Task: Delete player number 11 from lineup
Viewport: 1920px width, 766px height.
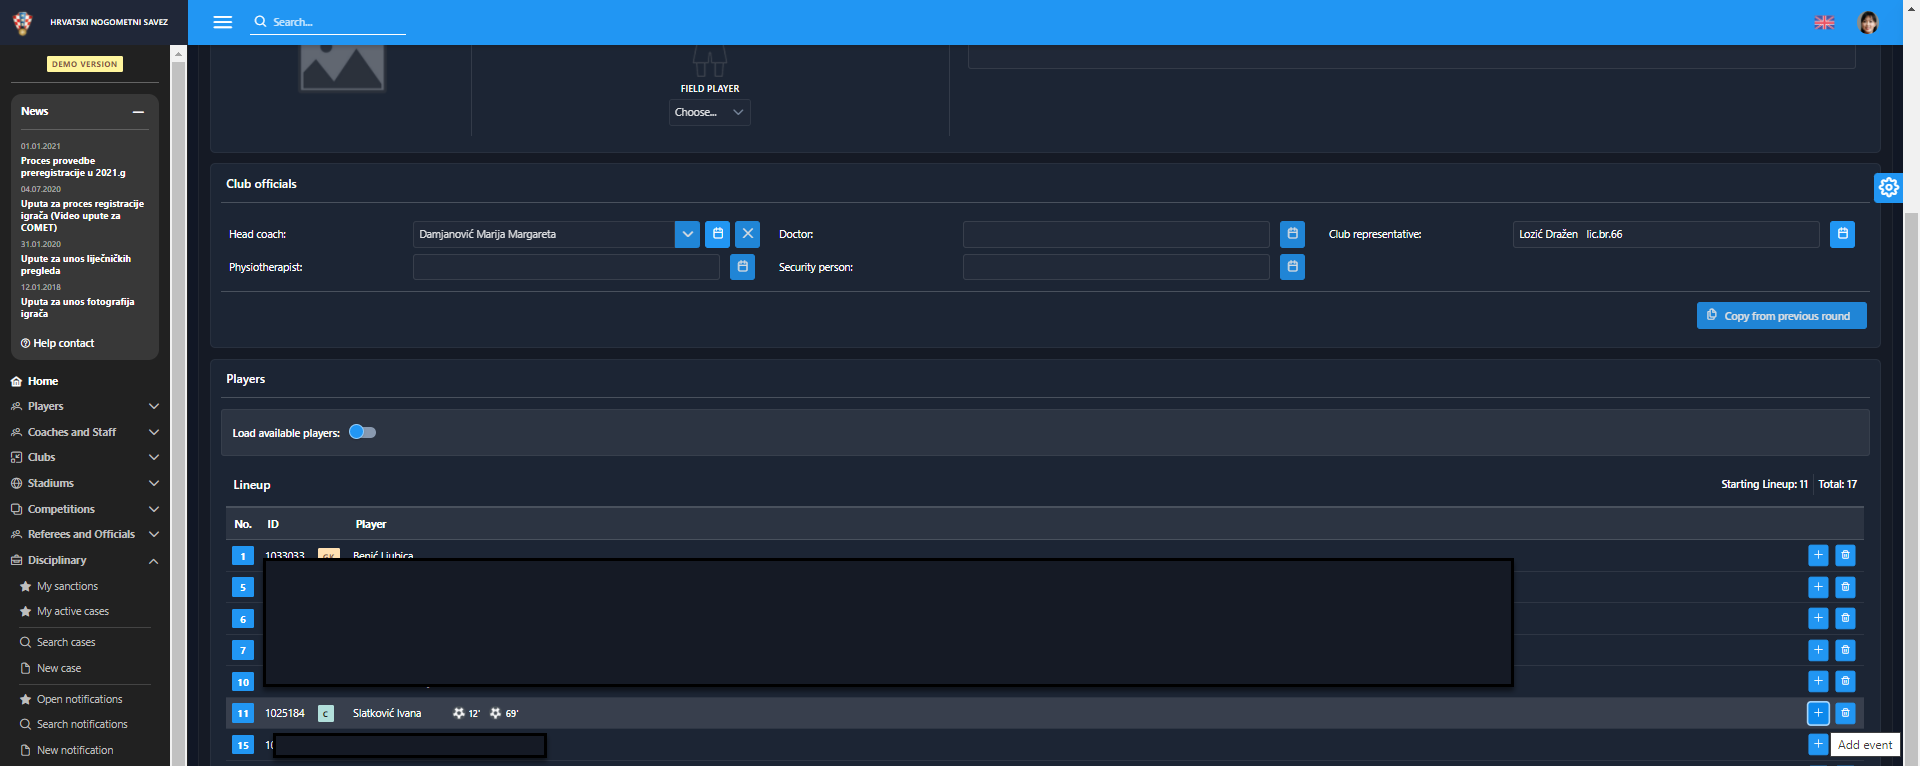Action: 1845,713
